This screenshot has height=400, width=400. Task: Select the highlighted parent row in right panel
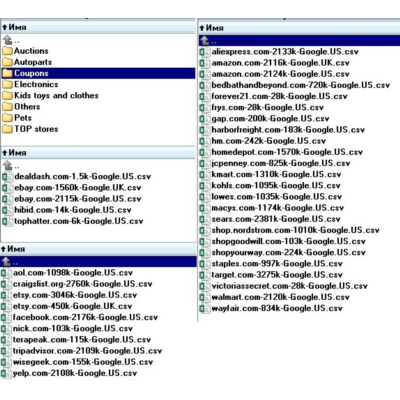pos(299,41)
